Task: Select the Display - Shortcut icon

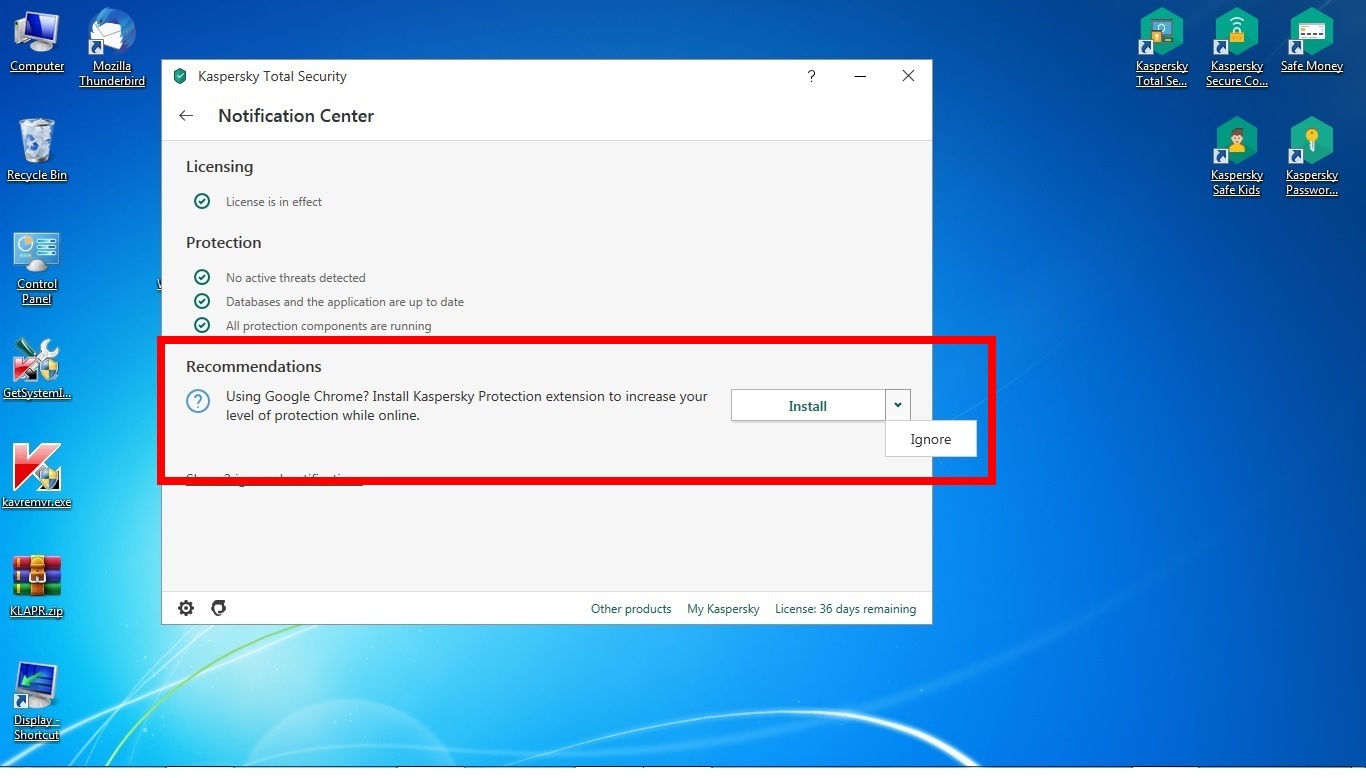Action: 37,701
